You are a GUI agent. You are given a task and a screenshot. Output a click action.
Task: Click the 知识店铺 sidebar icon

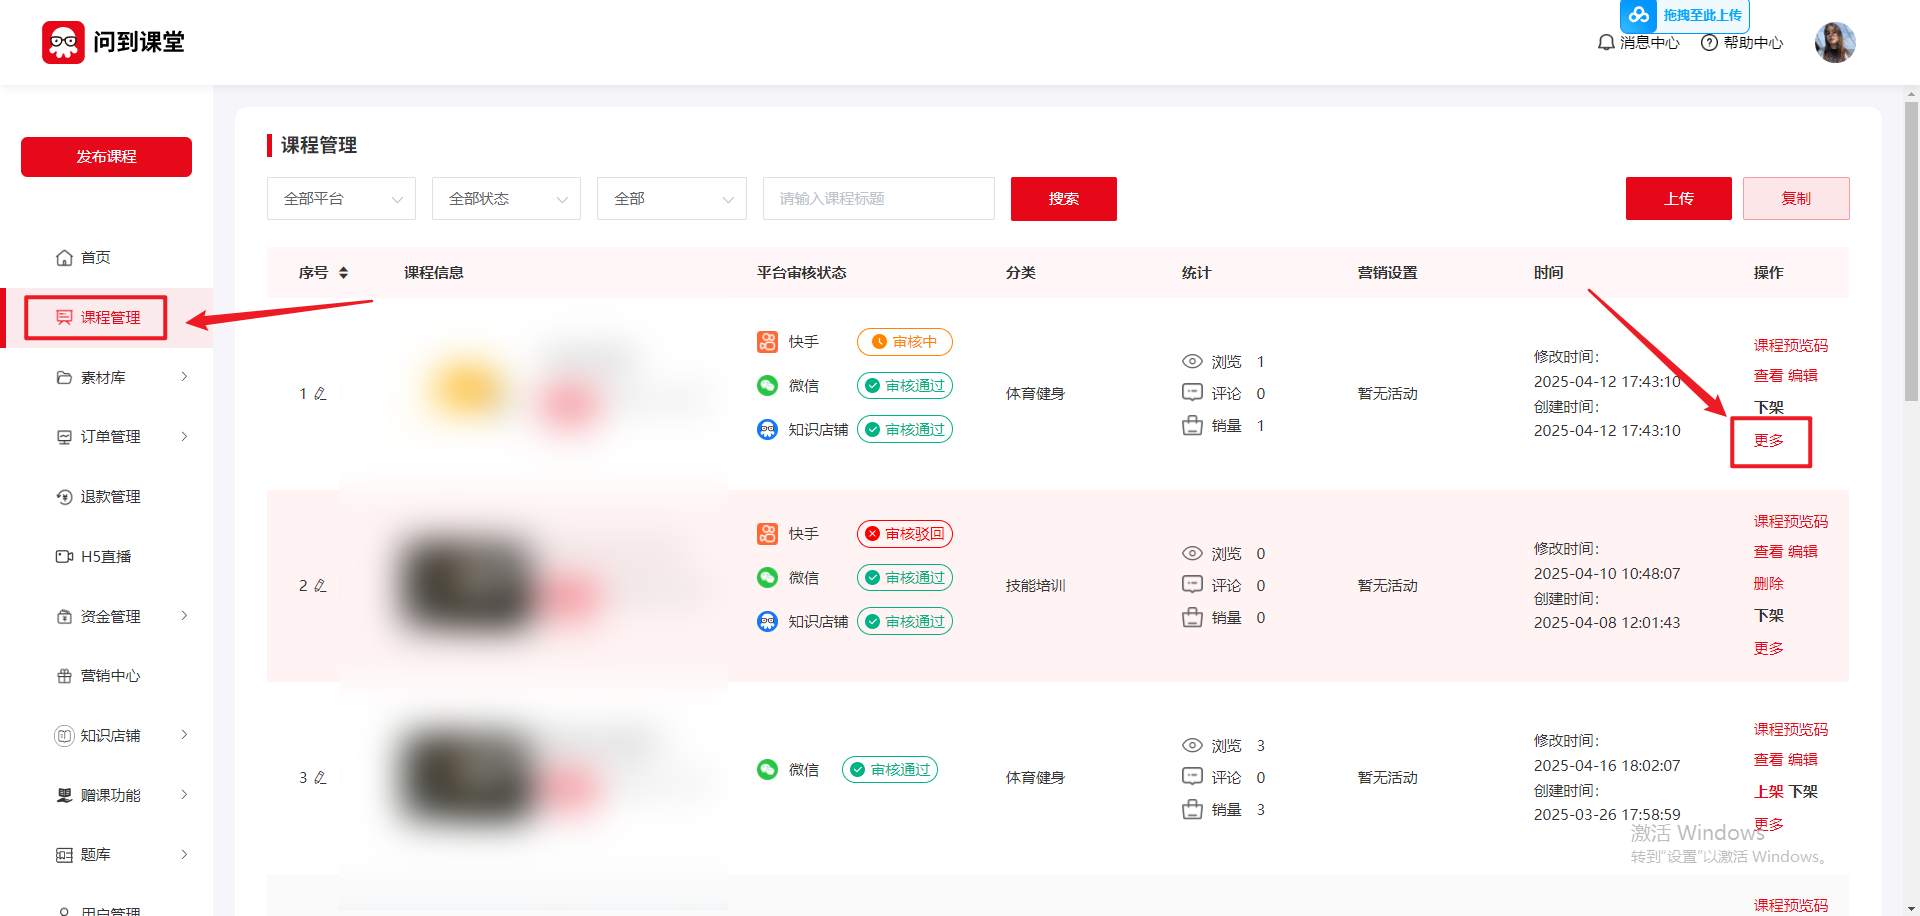pos(64,736)
